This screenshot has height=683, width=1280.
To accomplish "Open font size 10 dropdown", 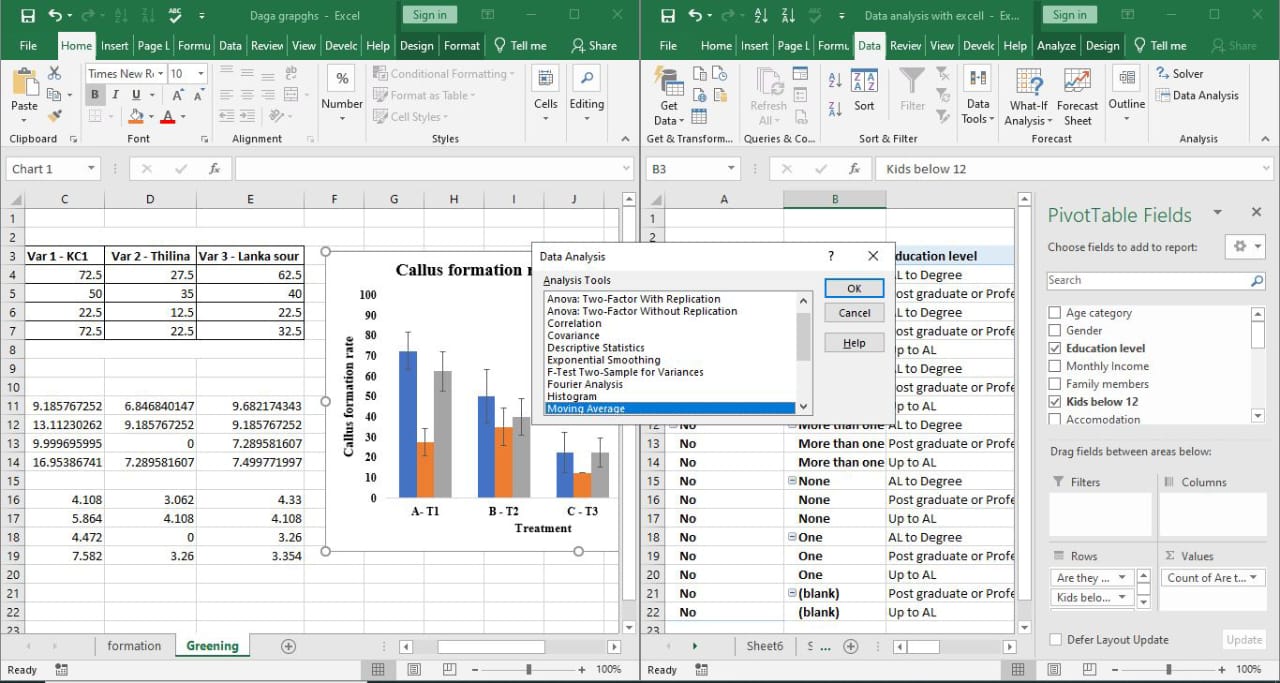I will click(201, 73).
